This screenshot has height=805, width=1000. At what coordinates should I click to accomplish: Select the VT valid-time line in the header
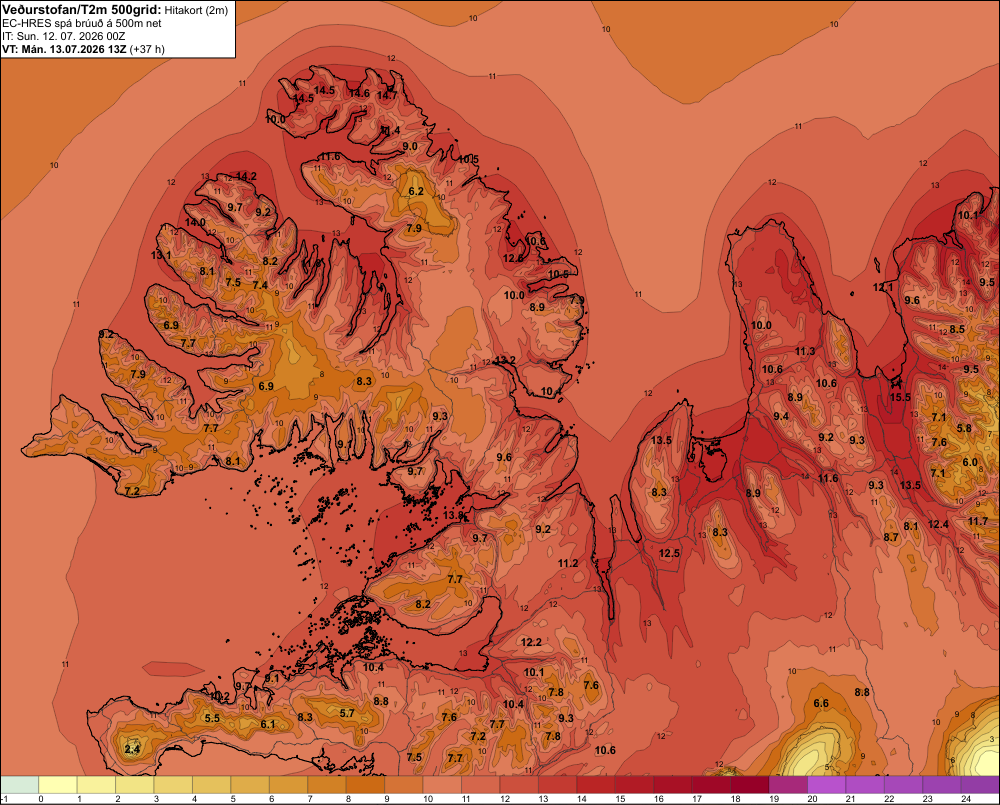[x=84, y=49]
